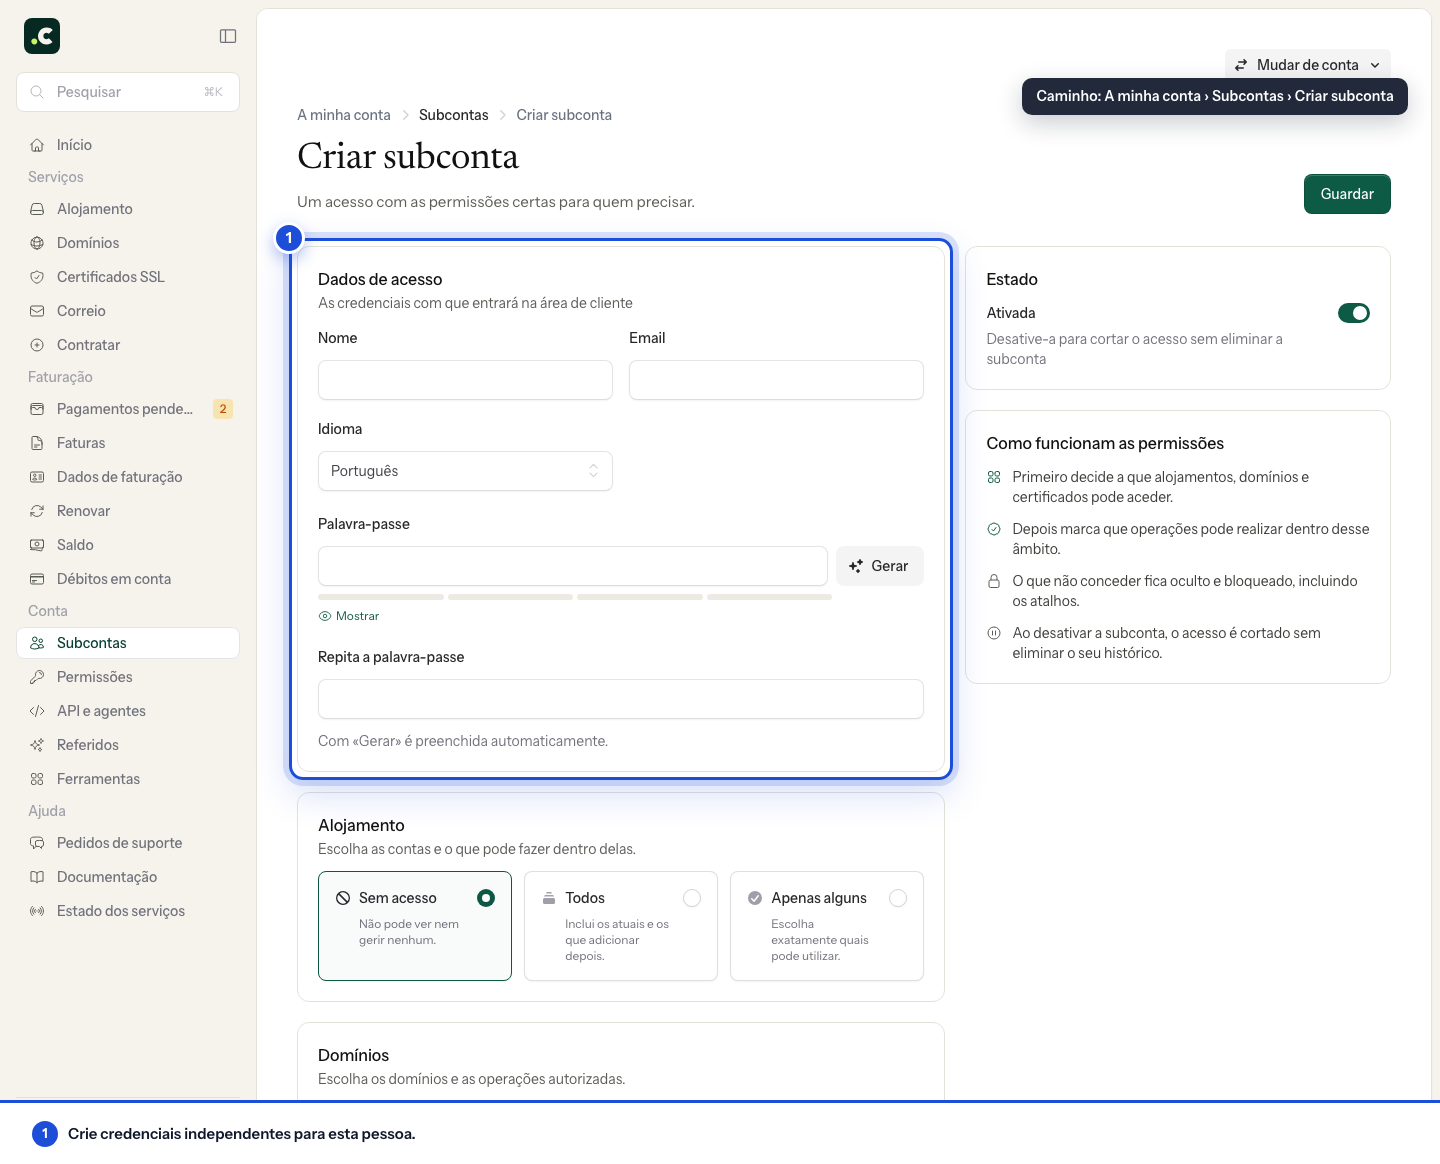Click the Certificados SSL shield icon

(x=37, y=277)
